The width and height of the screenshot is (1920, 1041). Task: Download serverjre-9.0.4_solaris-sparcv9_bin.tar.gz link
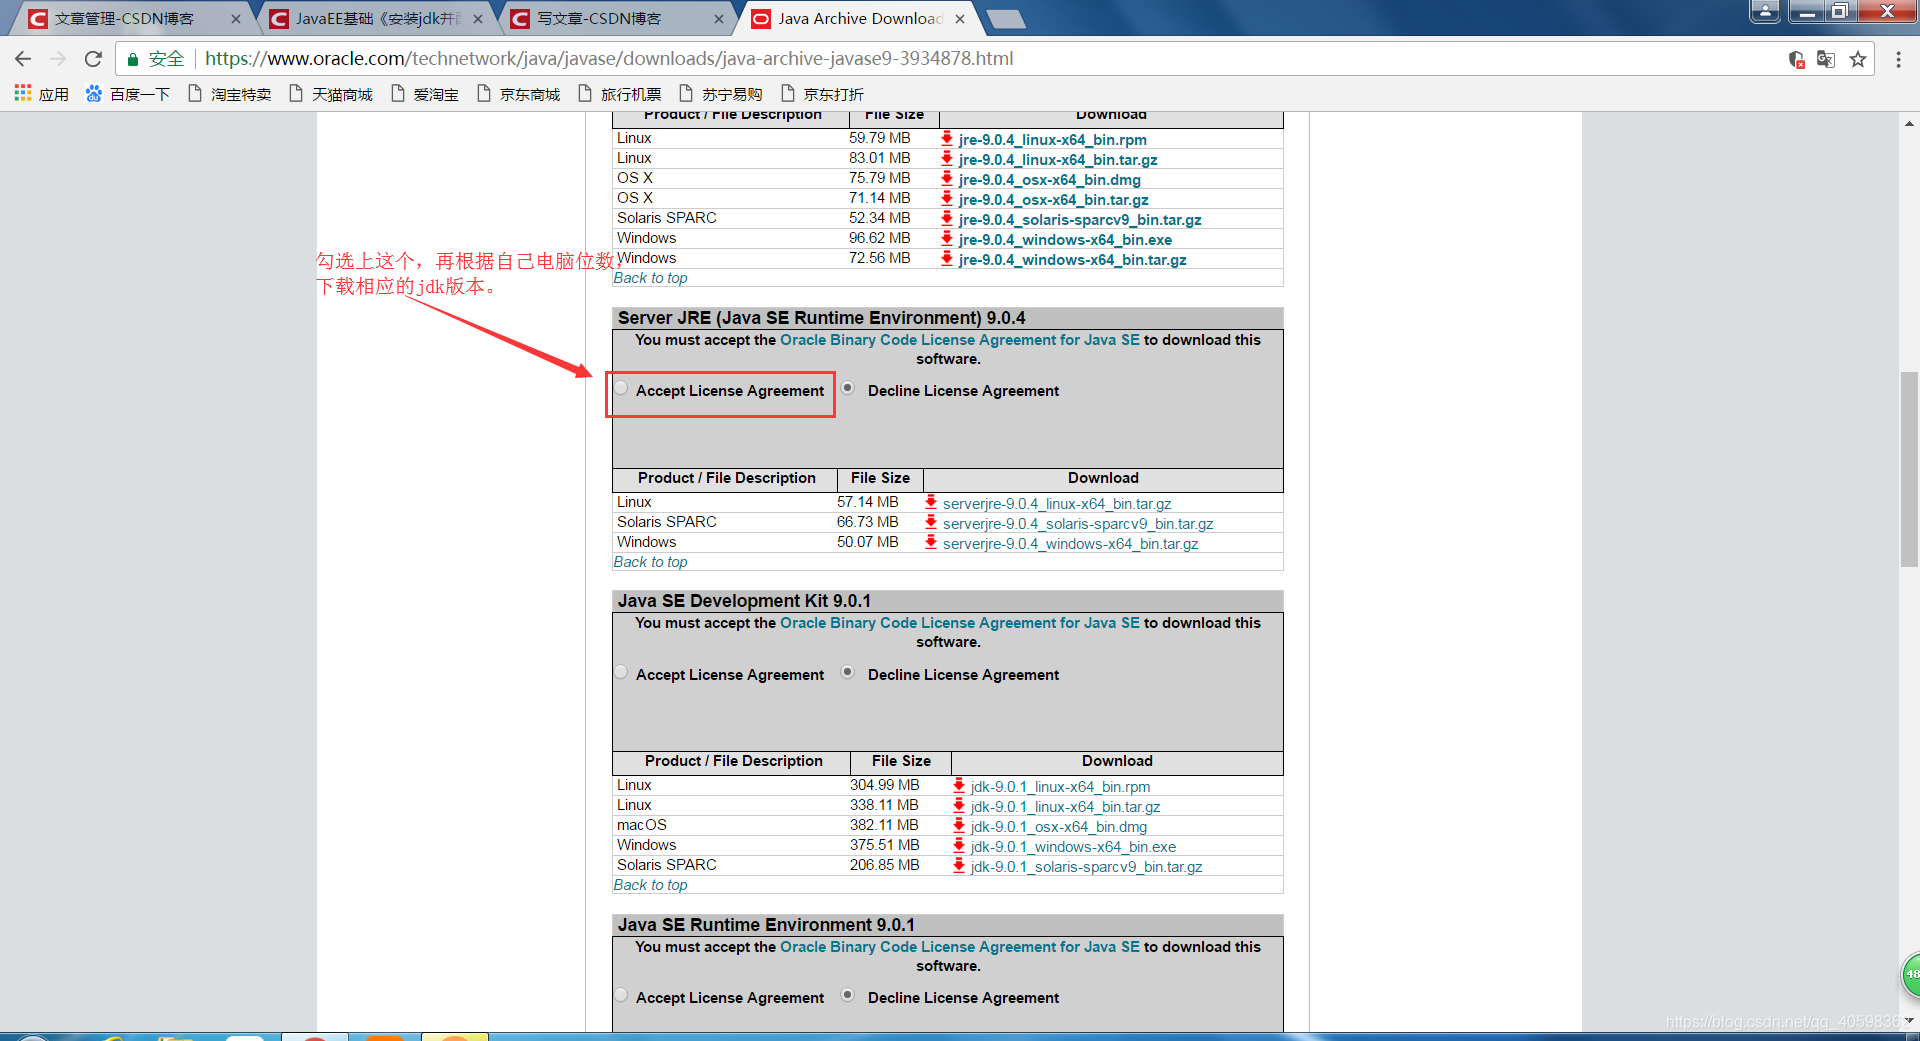[1078, 524]
